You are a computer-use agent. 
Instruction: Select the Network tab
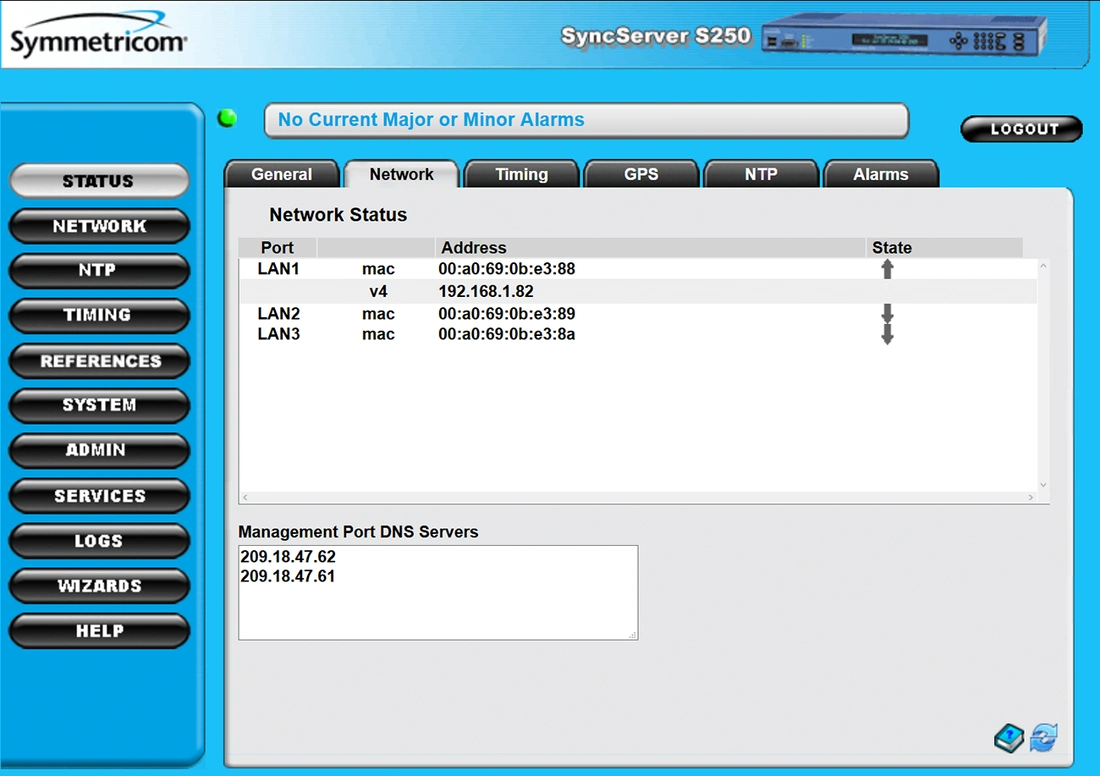pos(401,174)
